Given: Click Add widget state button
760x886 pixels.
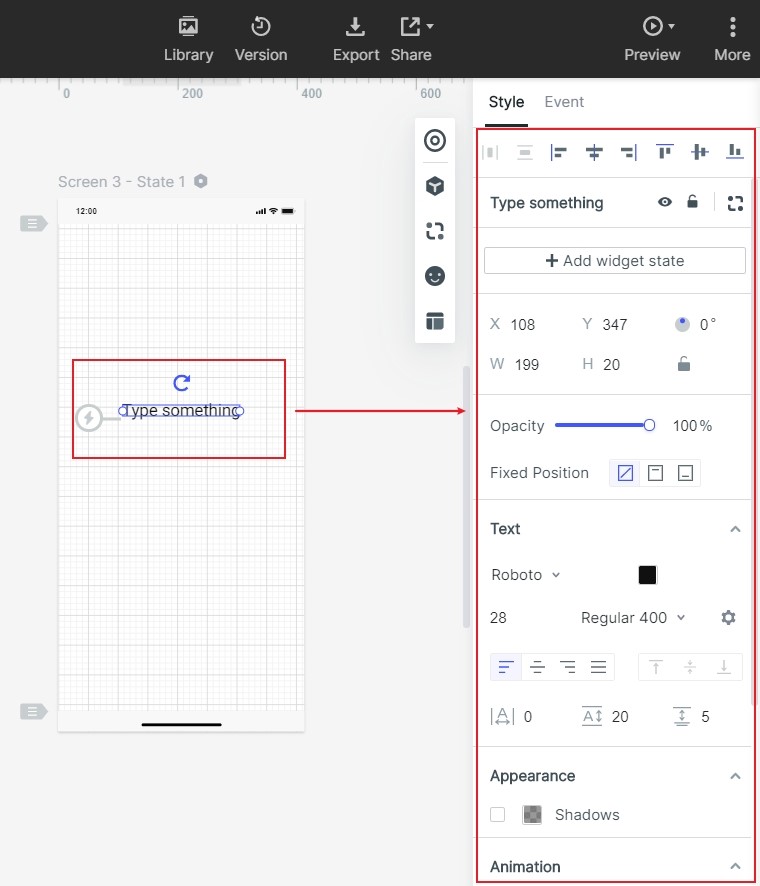Looking at the screenshot, I should (615, 260).
